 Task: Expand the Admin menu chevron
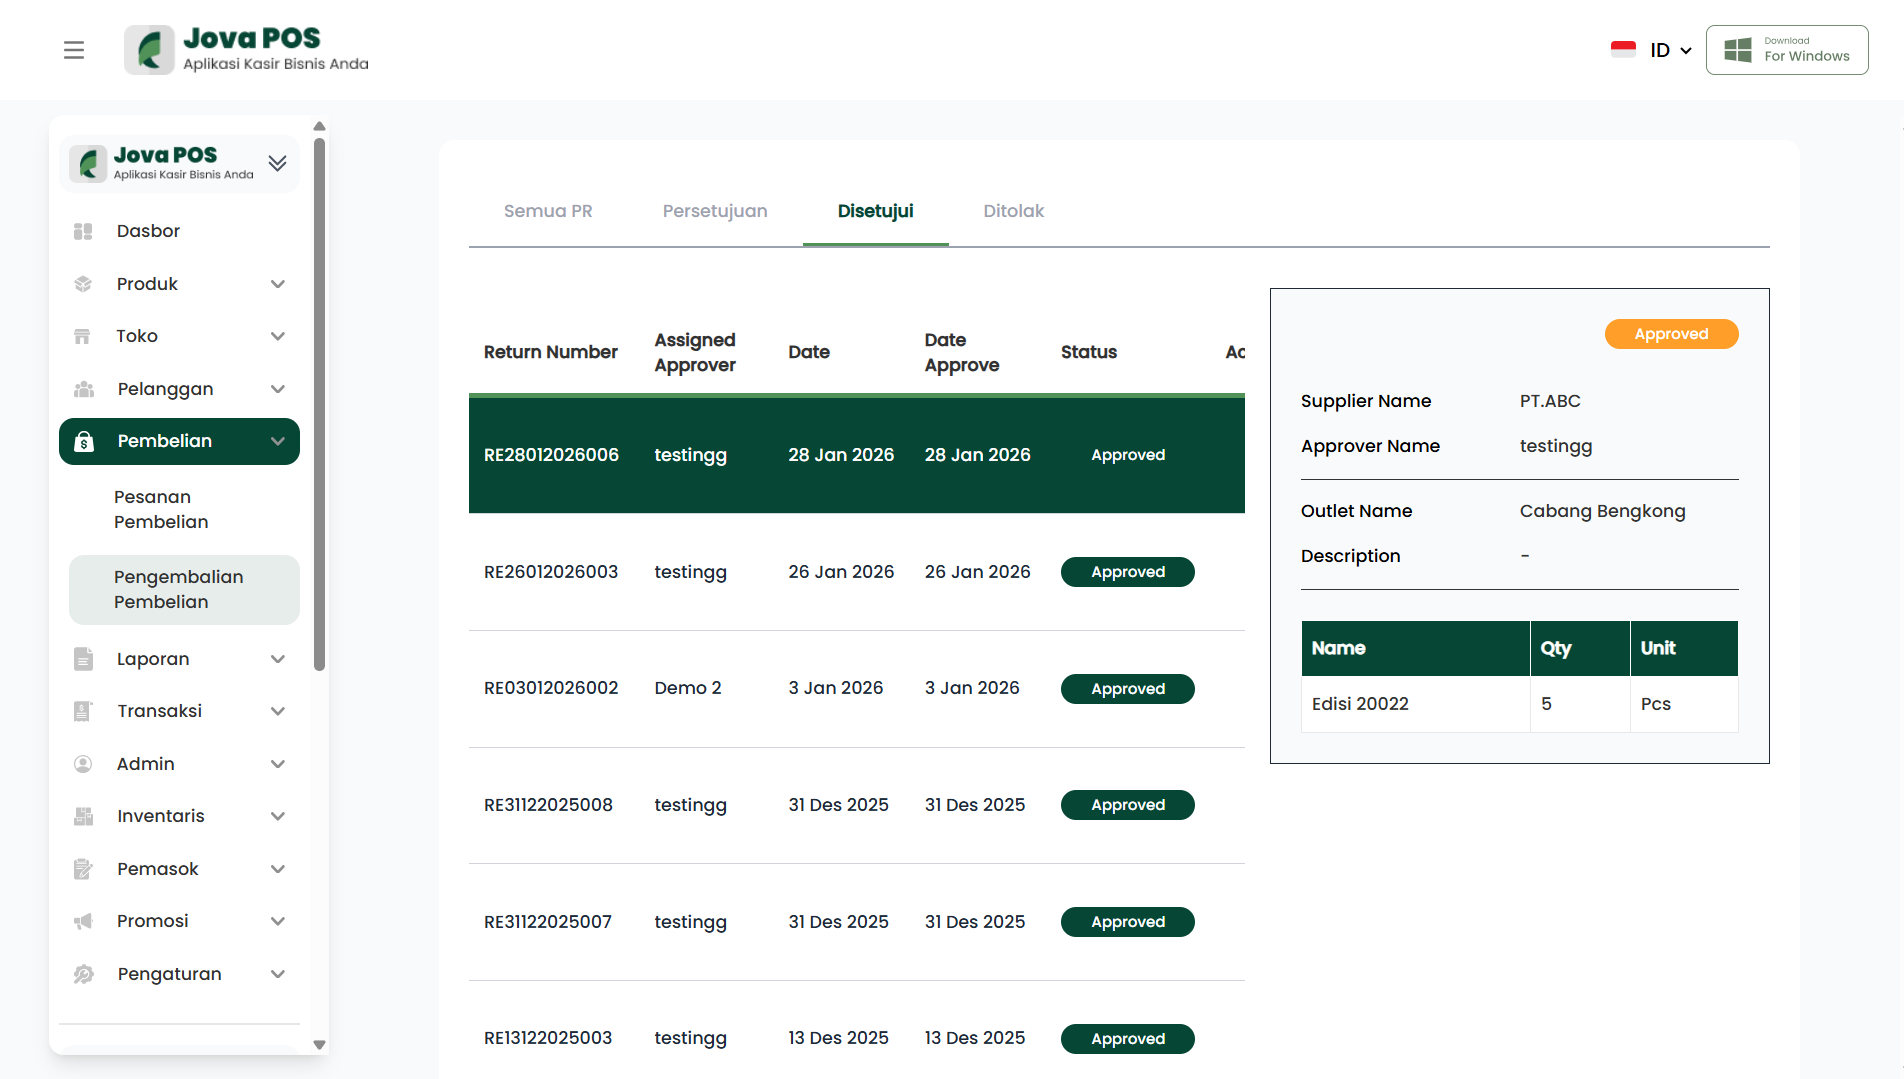pos(278,764)
